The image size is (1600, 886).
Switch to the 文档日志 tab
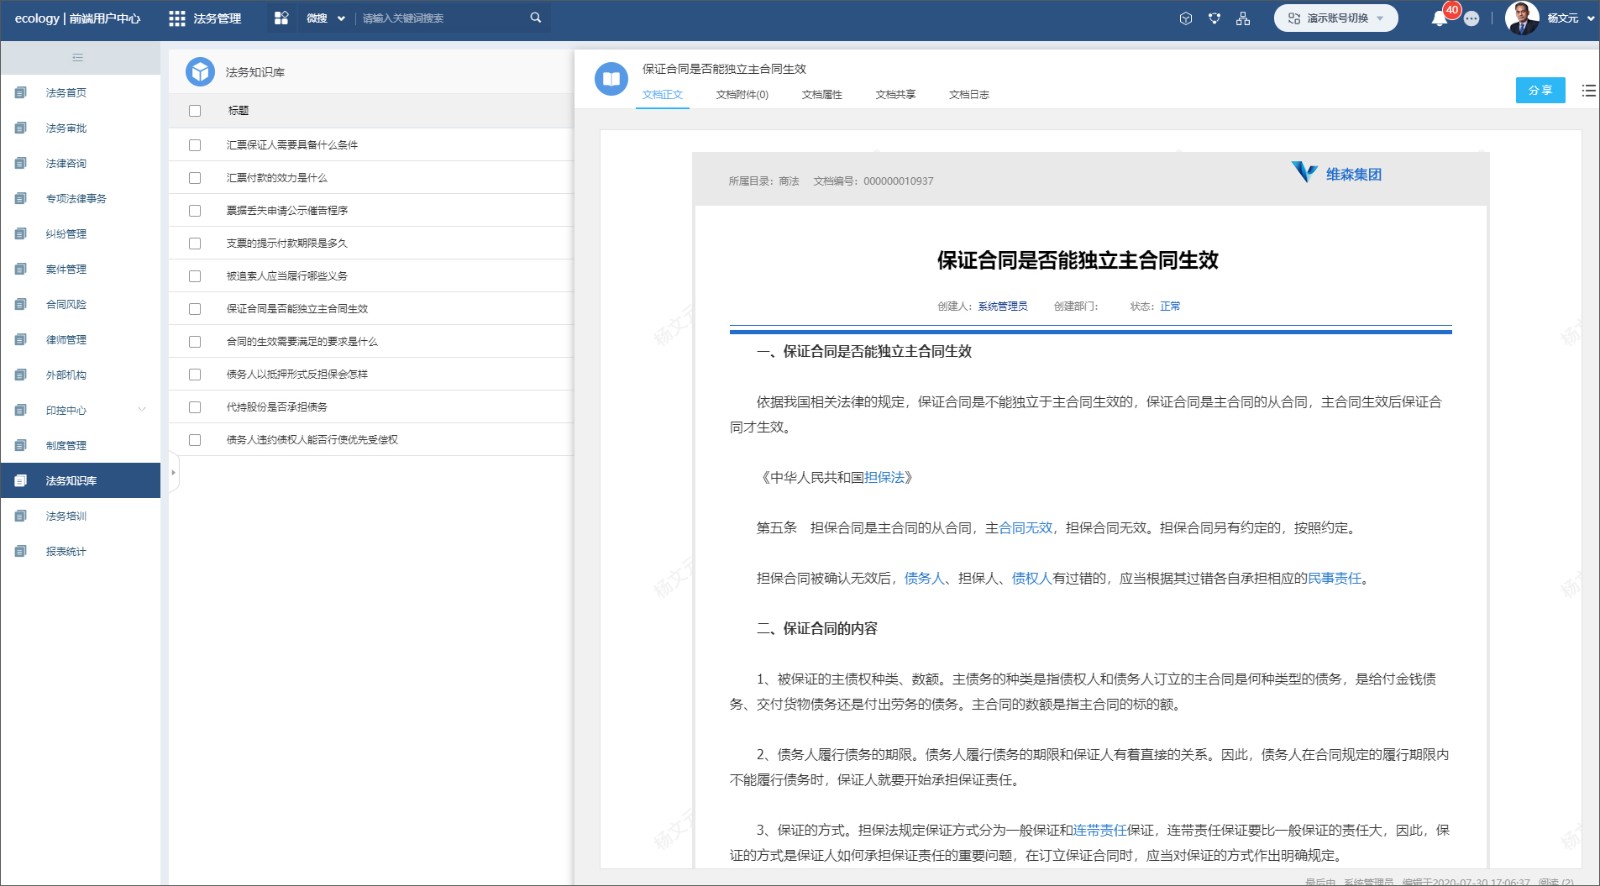969,95
